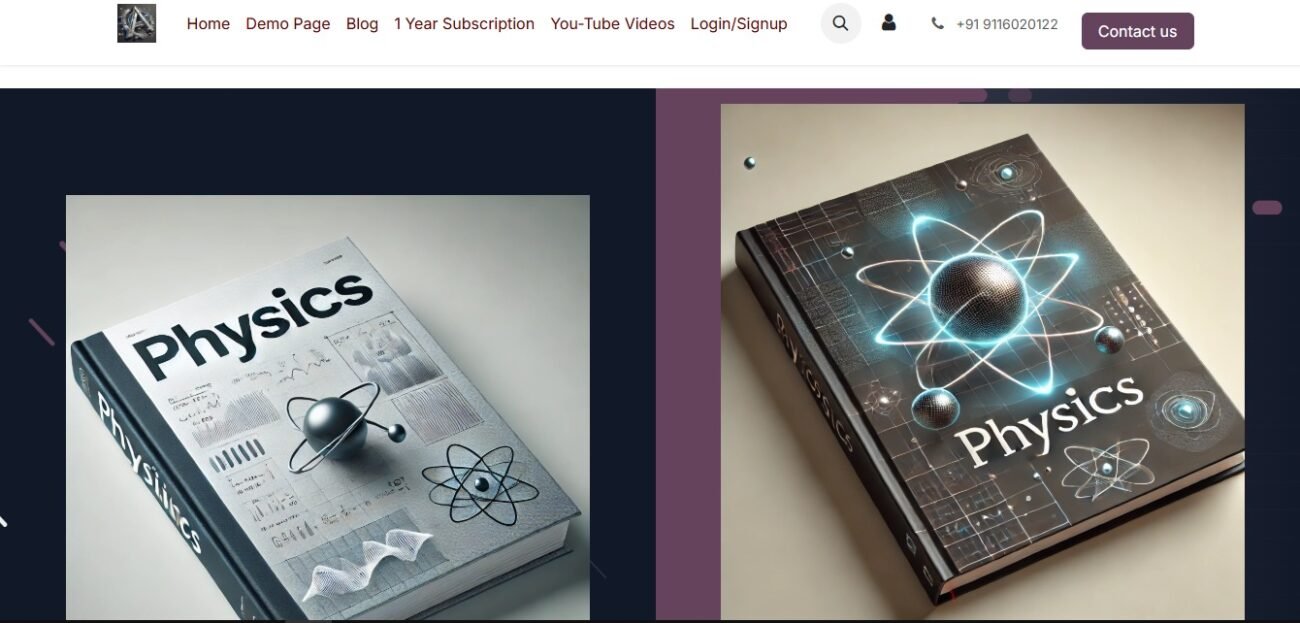This screenshot has height=623, width=1300.
Task: Go to the Home menu item
Action: click(x=208, y=24)
